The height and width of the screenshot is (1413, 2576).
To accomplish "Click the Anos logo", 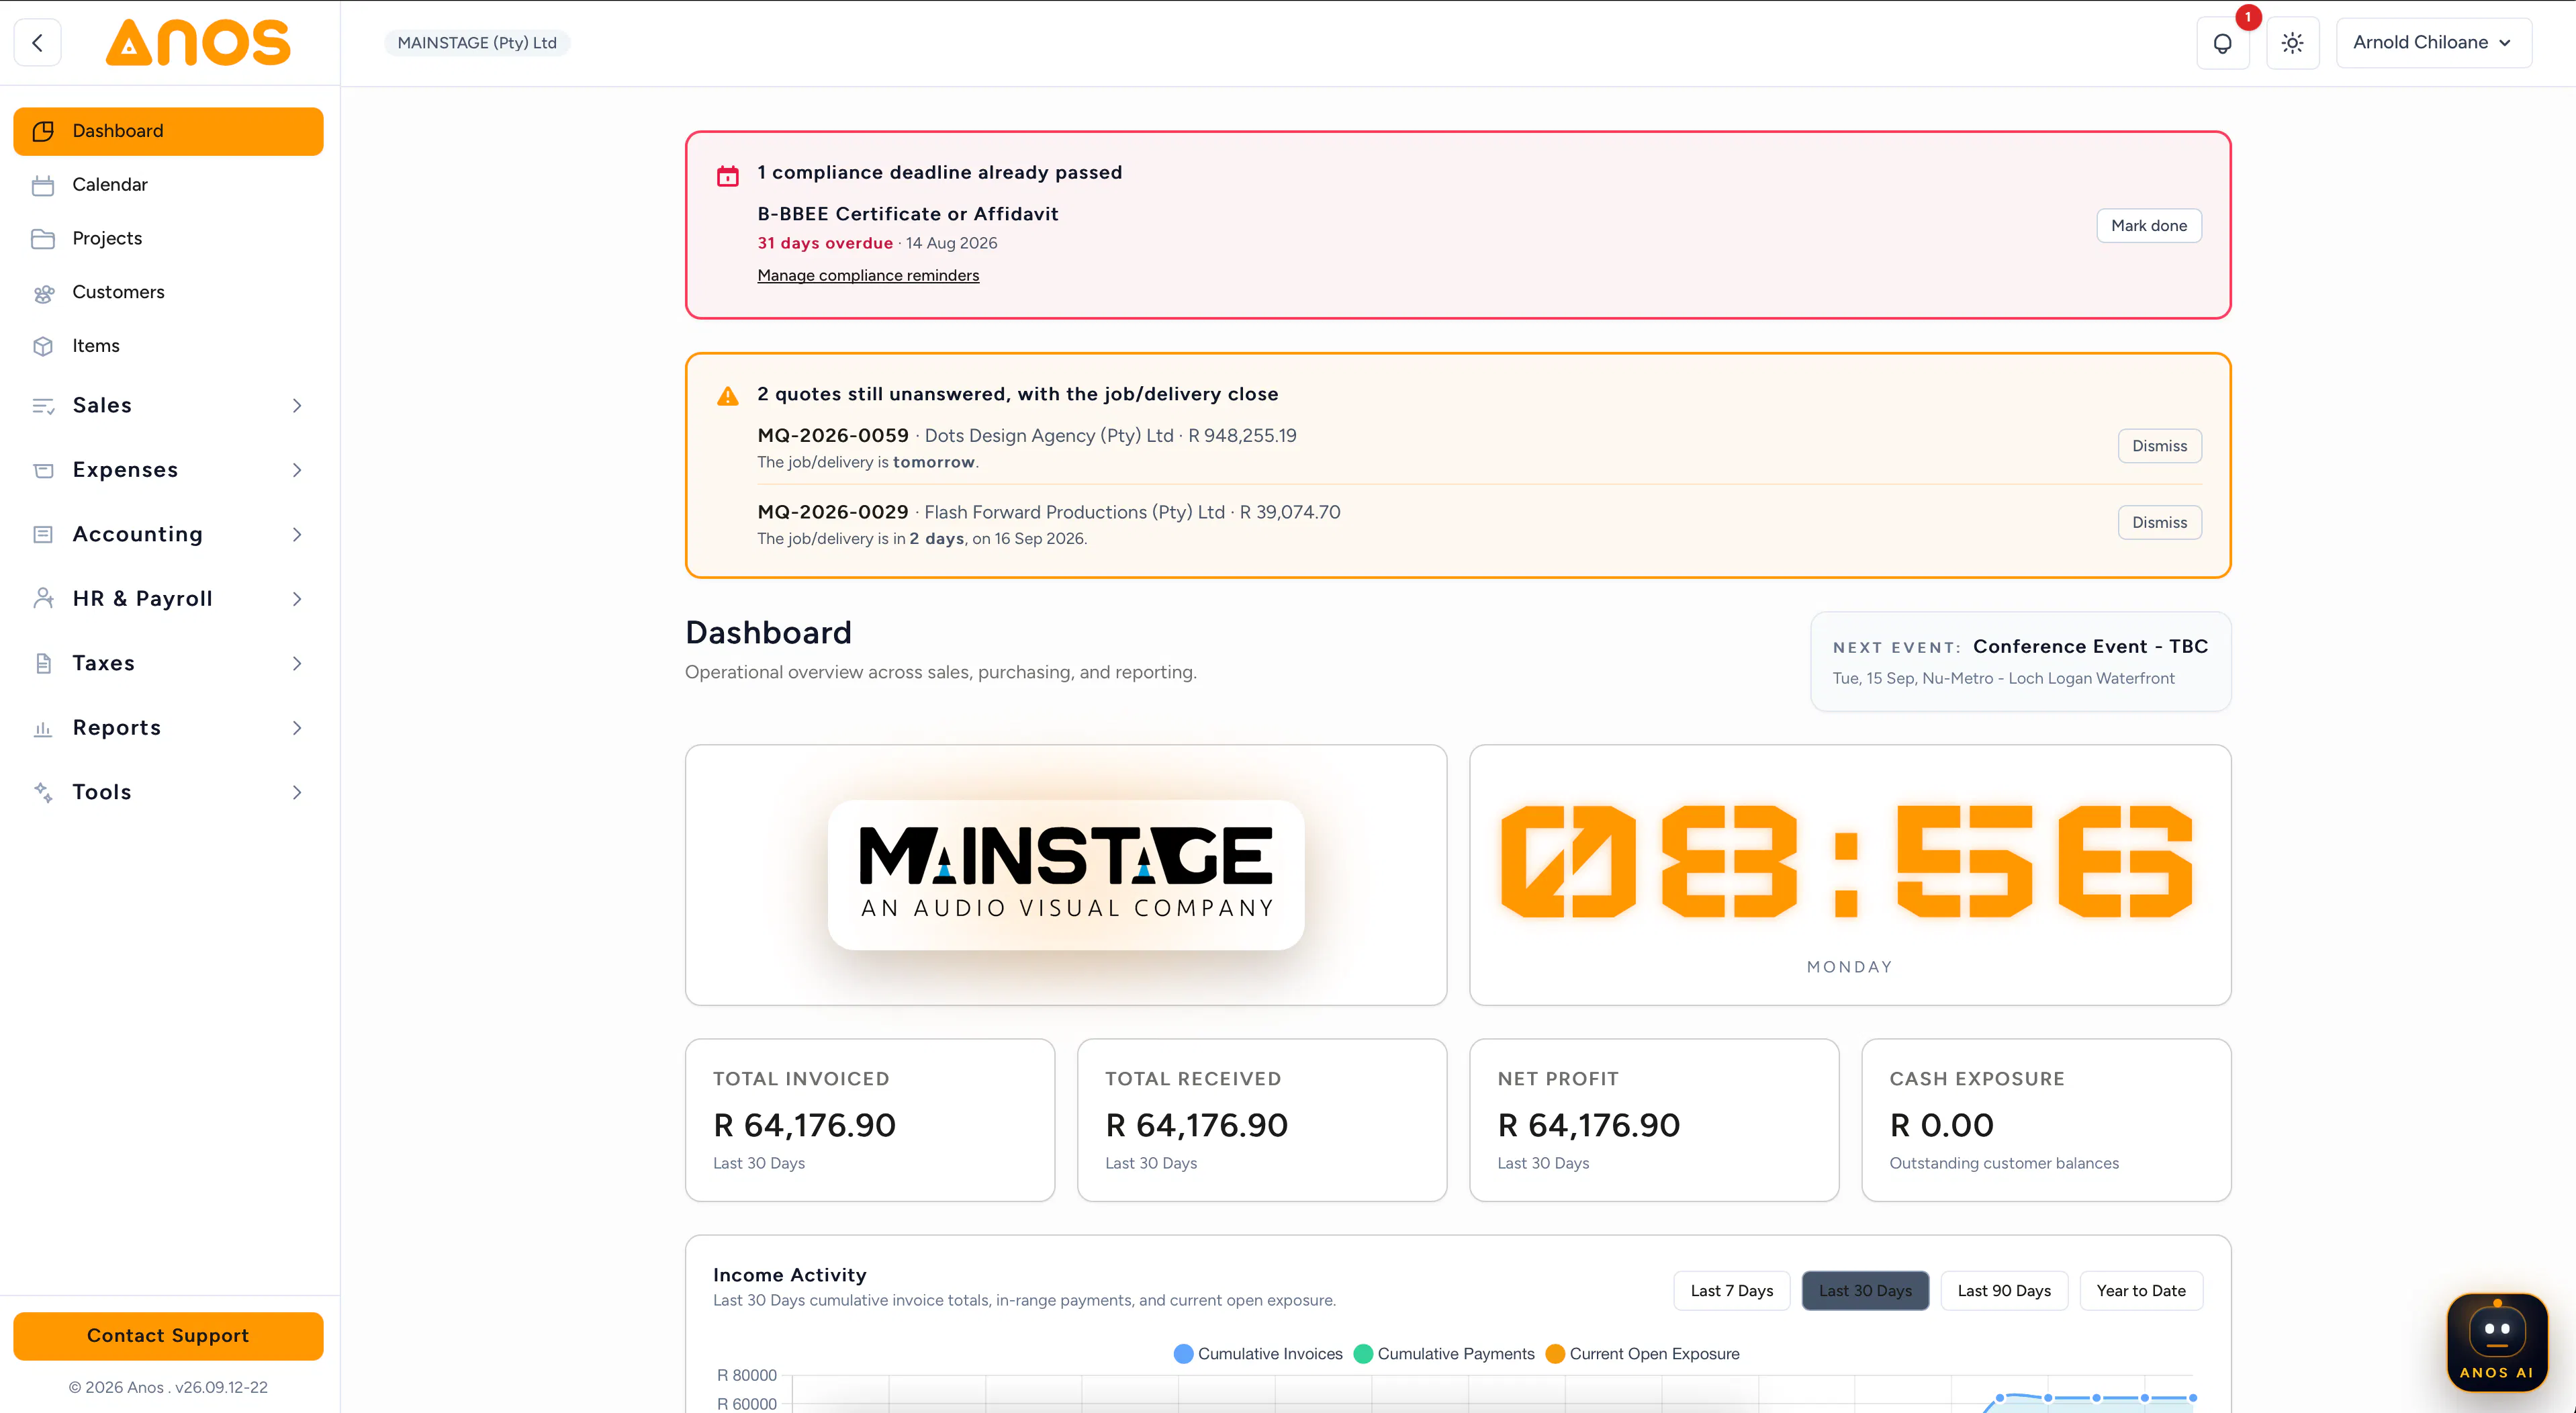I will 198,43.
